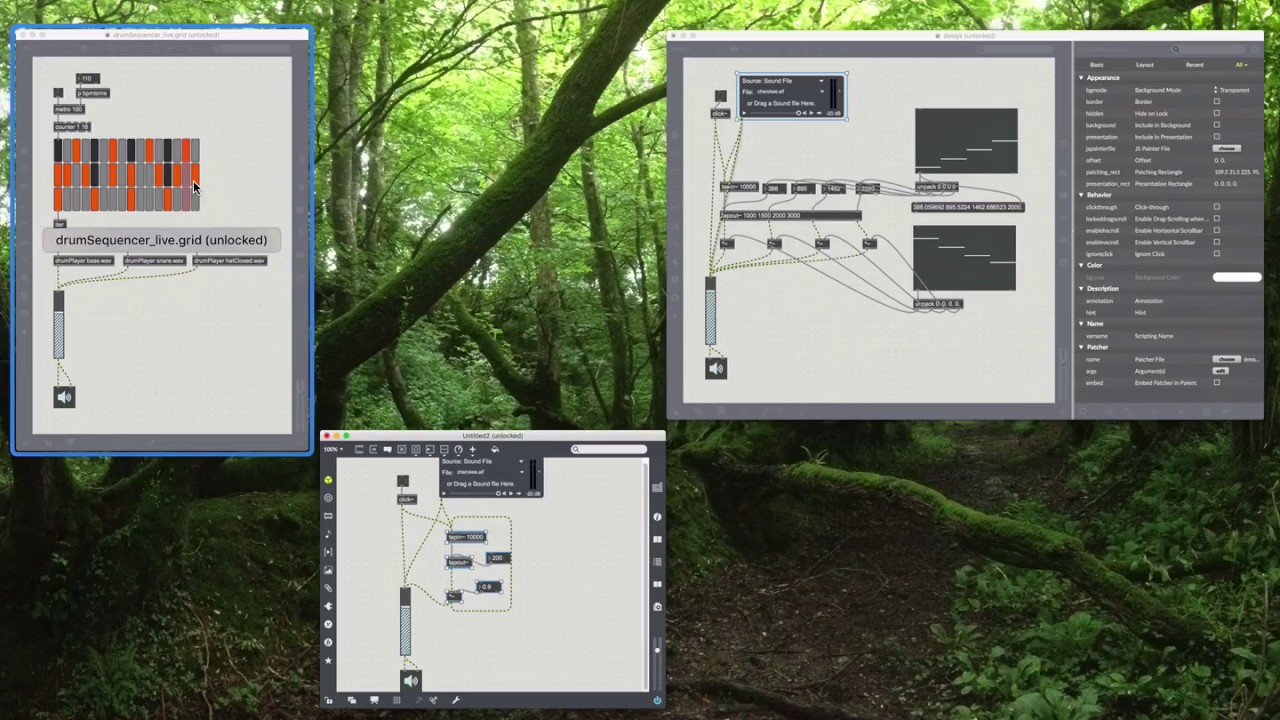1280x720 pixels.
Task: Open the All tab menu in the inspector
Action: click(x=1241, y=65)
